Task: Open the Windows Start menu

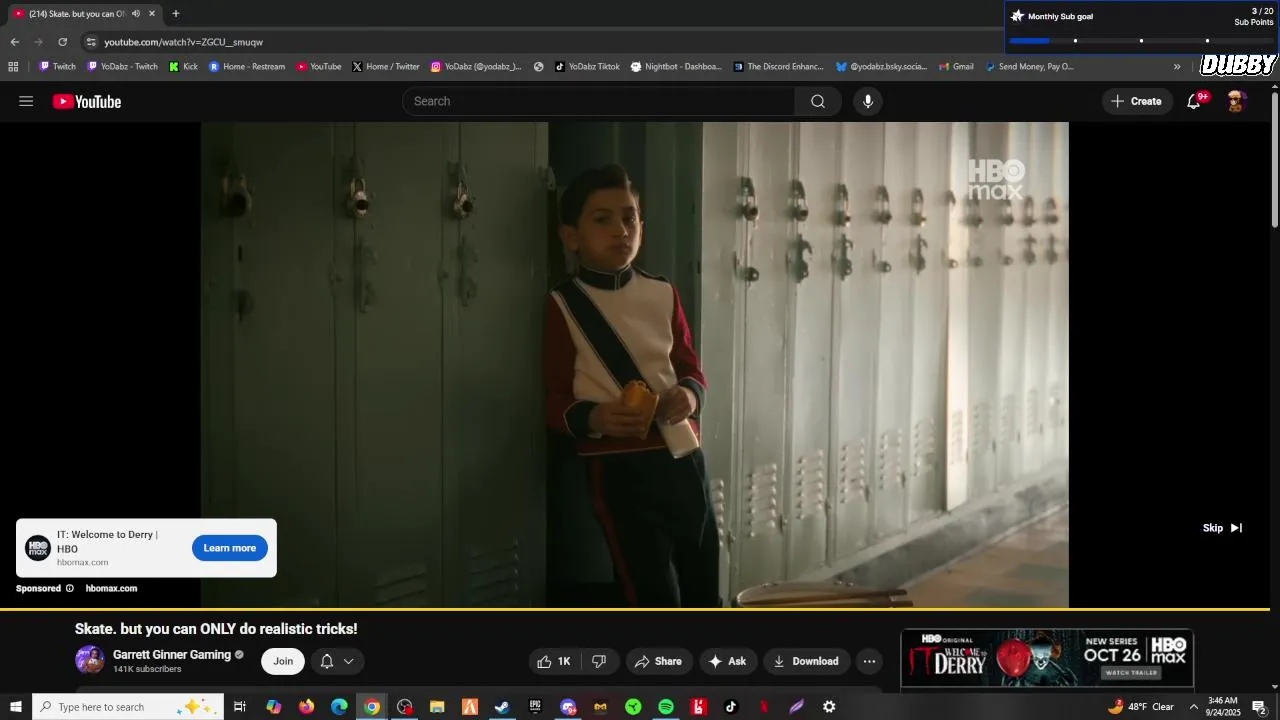Action: pos(16,707)
